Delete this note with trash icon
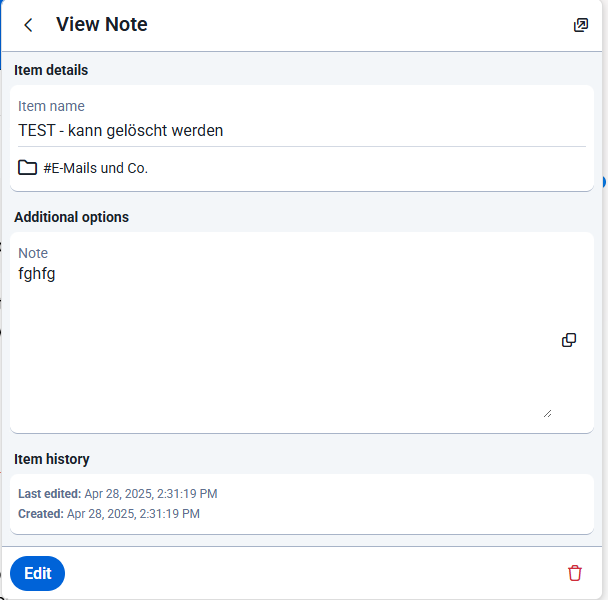 (x=575, y=573)
